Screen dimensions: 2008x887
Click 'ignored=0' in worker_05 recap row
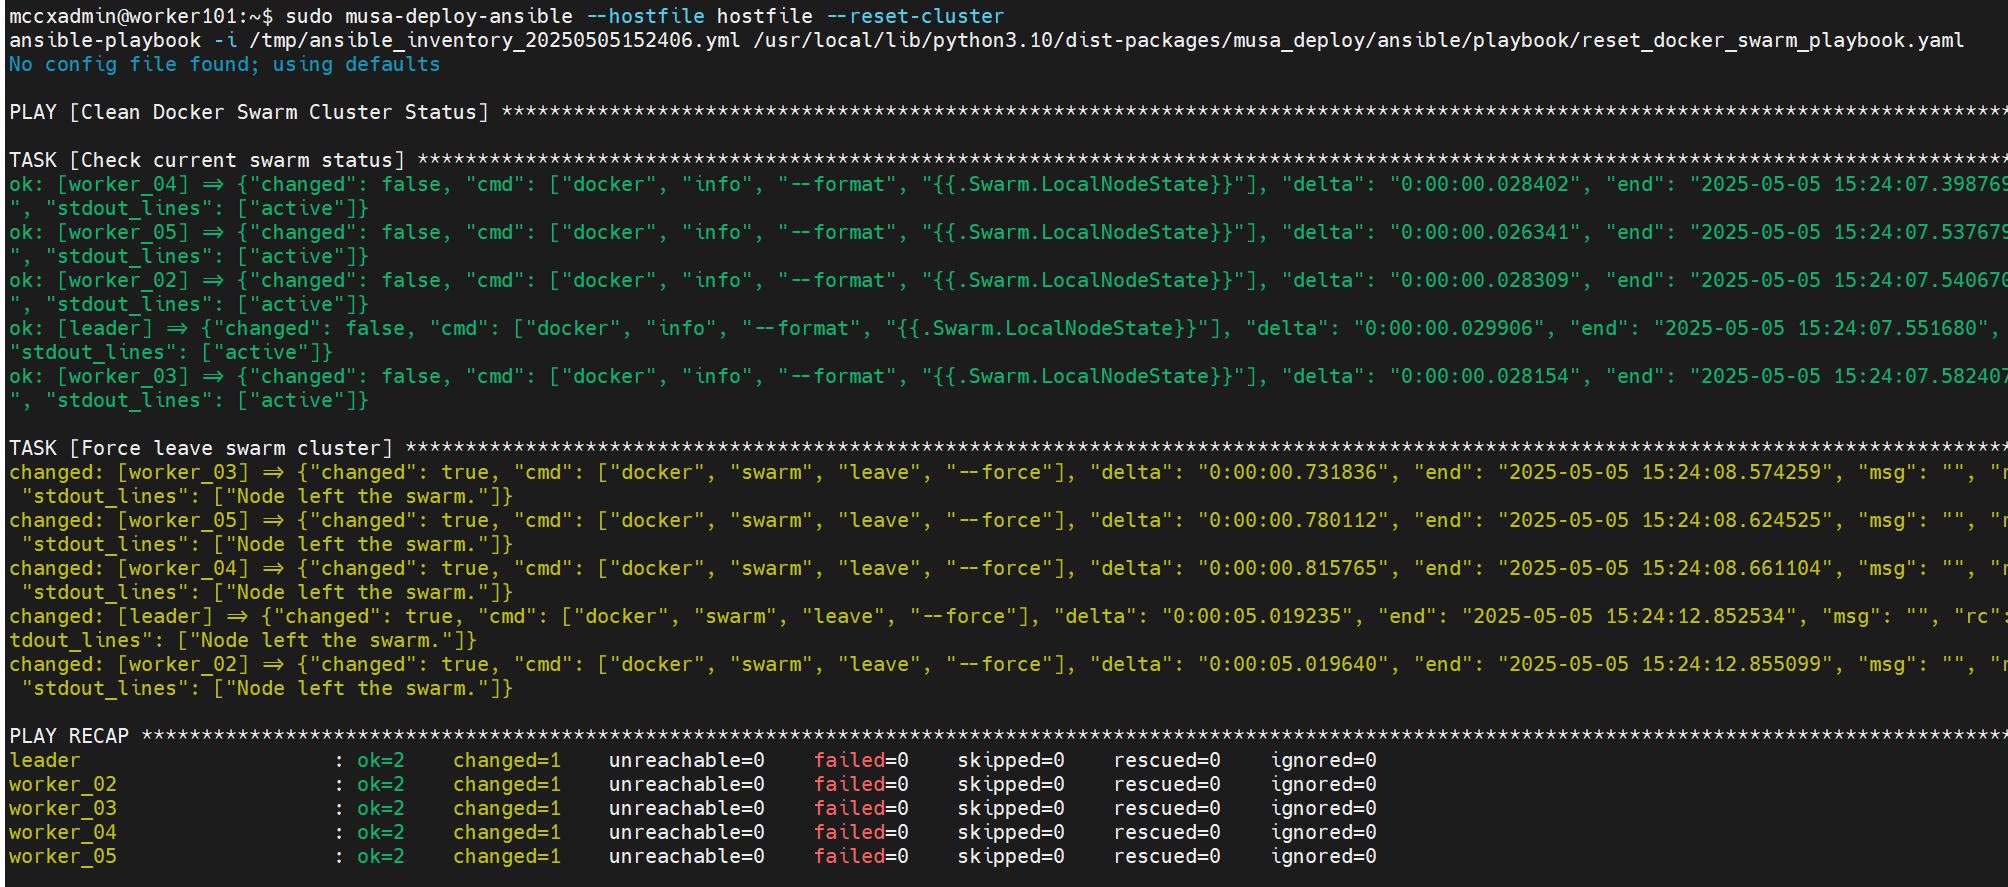1323,856
